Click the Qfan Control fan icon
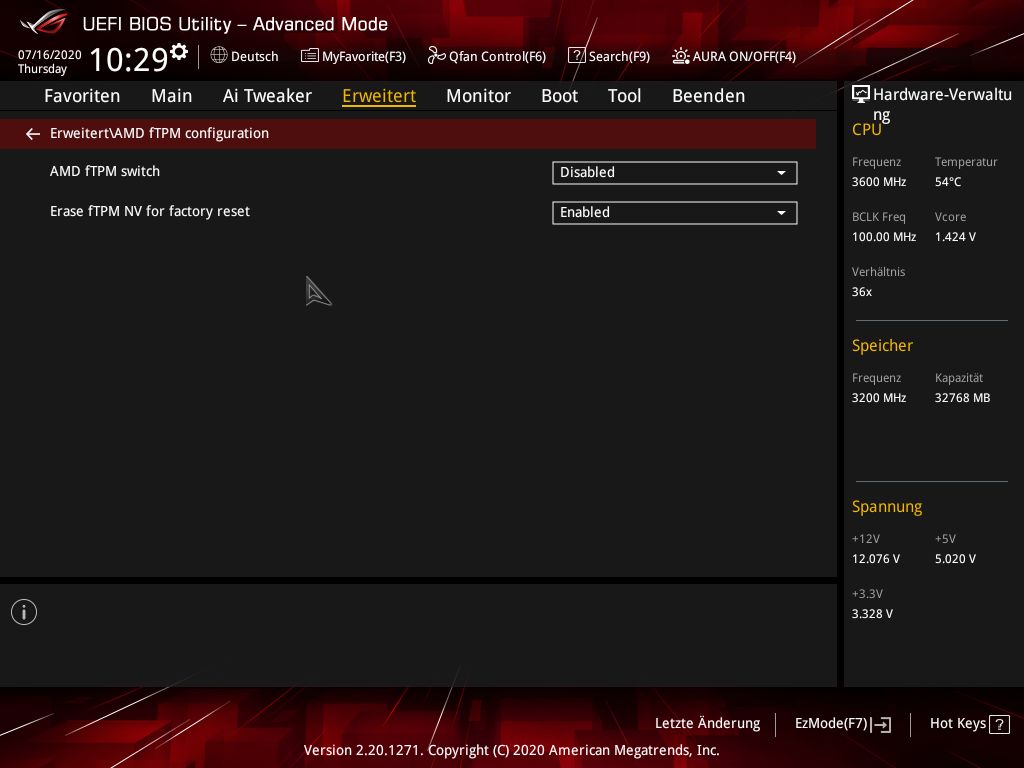The image size is (1024, 768). [436, 56]
